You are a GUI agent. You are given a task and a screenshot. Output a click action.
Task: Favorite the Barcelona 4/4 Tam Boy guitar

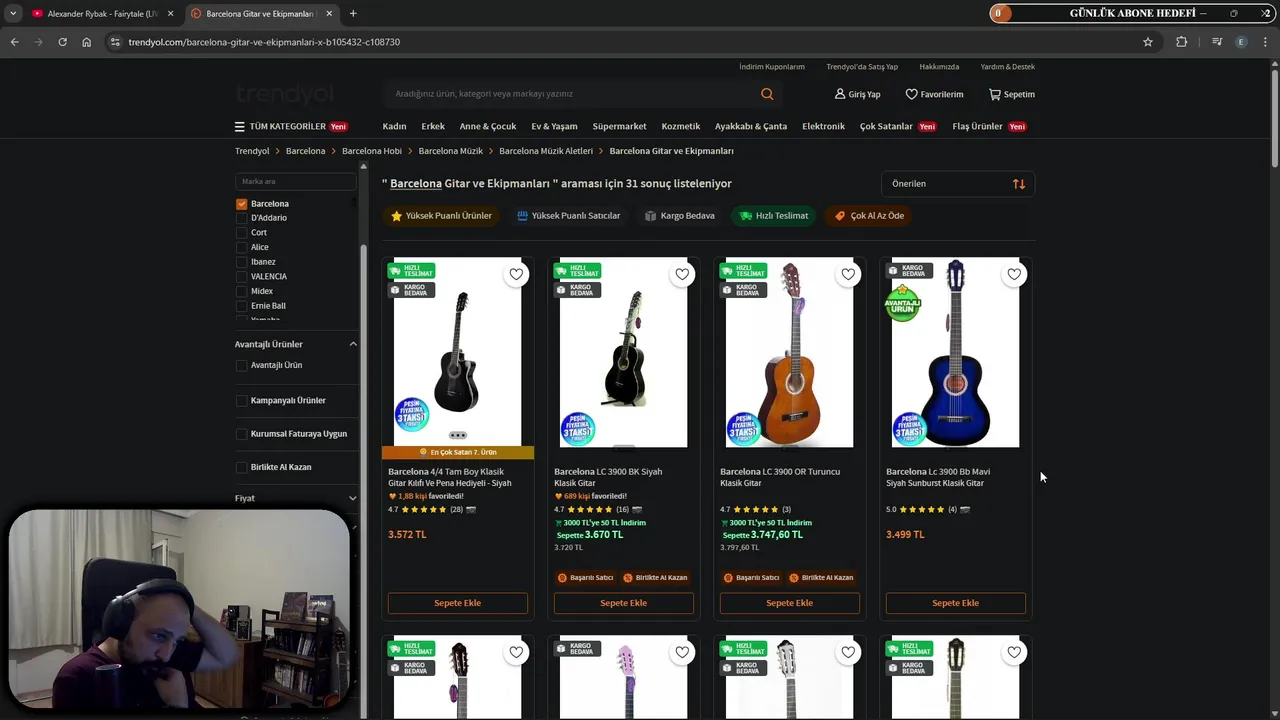pos(516,274)
